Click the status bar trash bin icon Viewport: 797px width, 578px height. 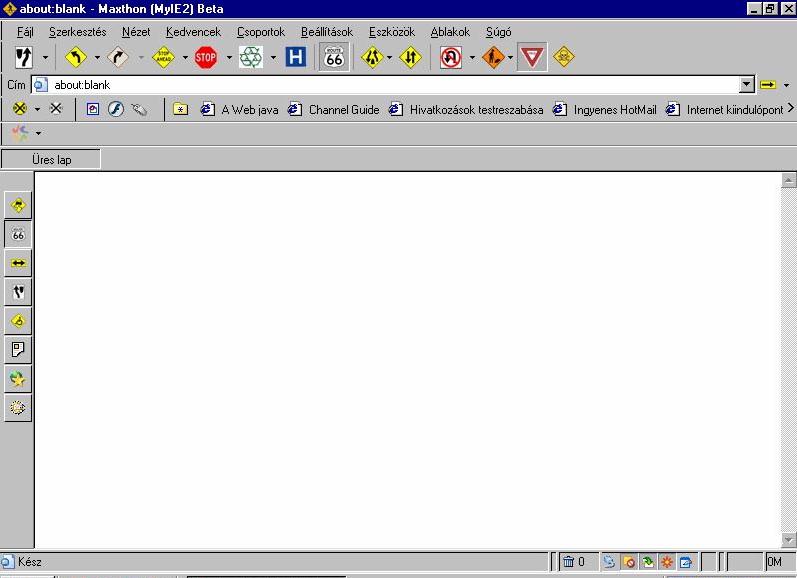pos(568,562)
